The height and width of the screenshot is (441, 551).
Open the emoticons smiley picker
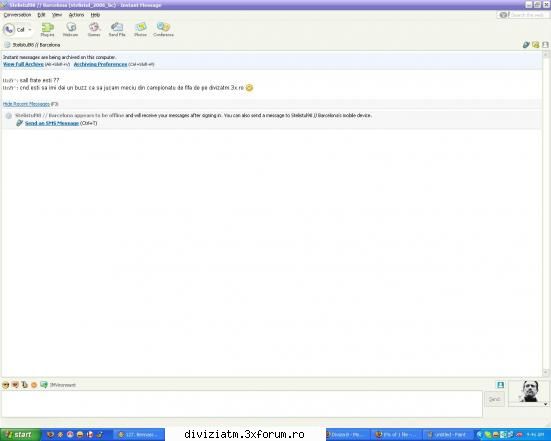5,385
